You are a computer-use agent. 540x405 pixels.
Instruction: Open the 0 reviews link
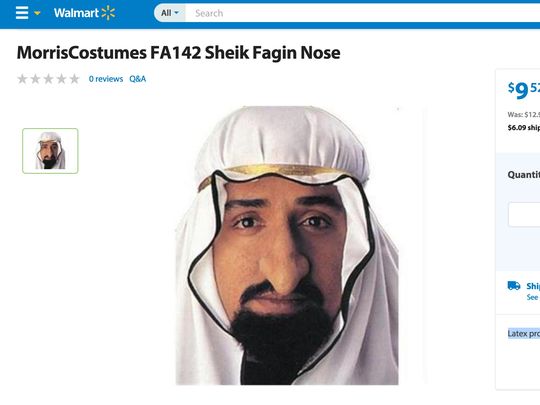point(106,79)
